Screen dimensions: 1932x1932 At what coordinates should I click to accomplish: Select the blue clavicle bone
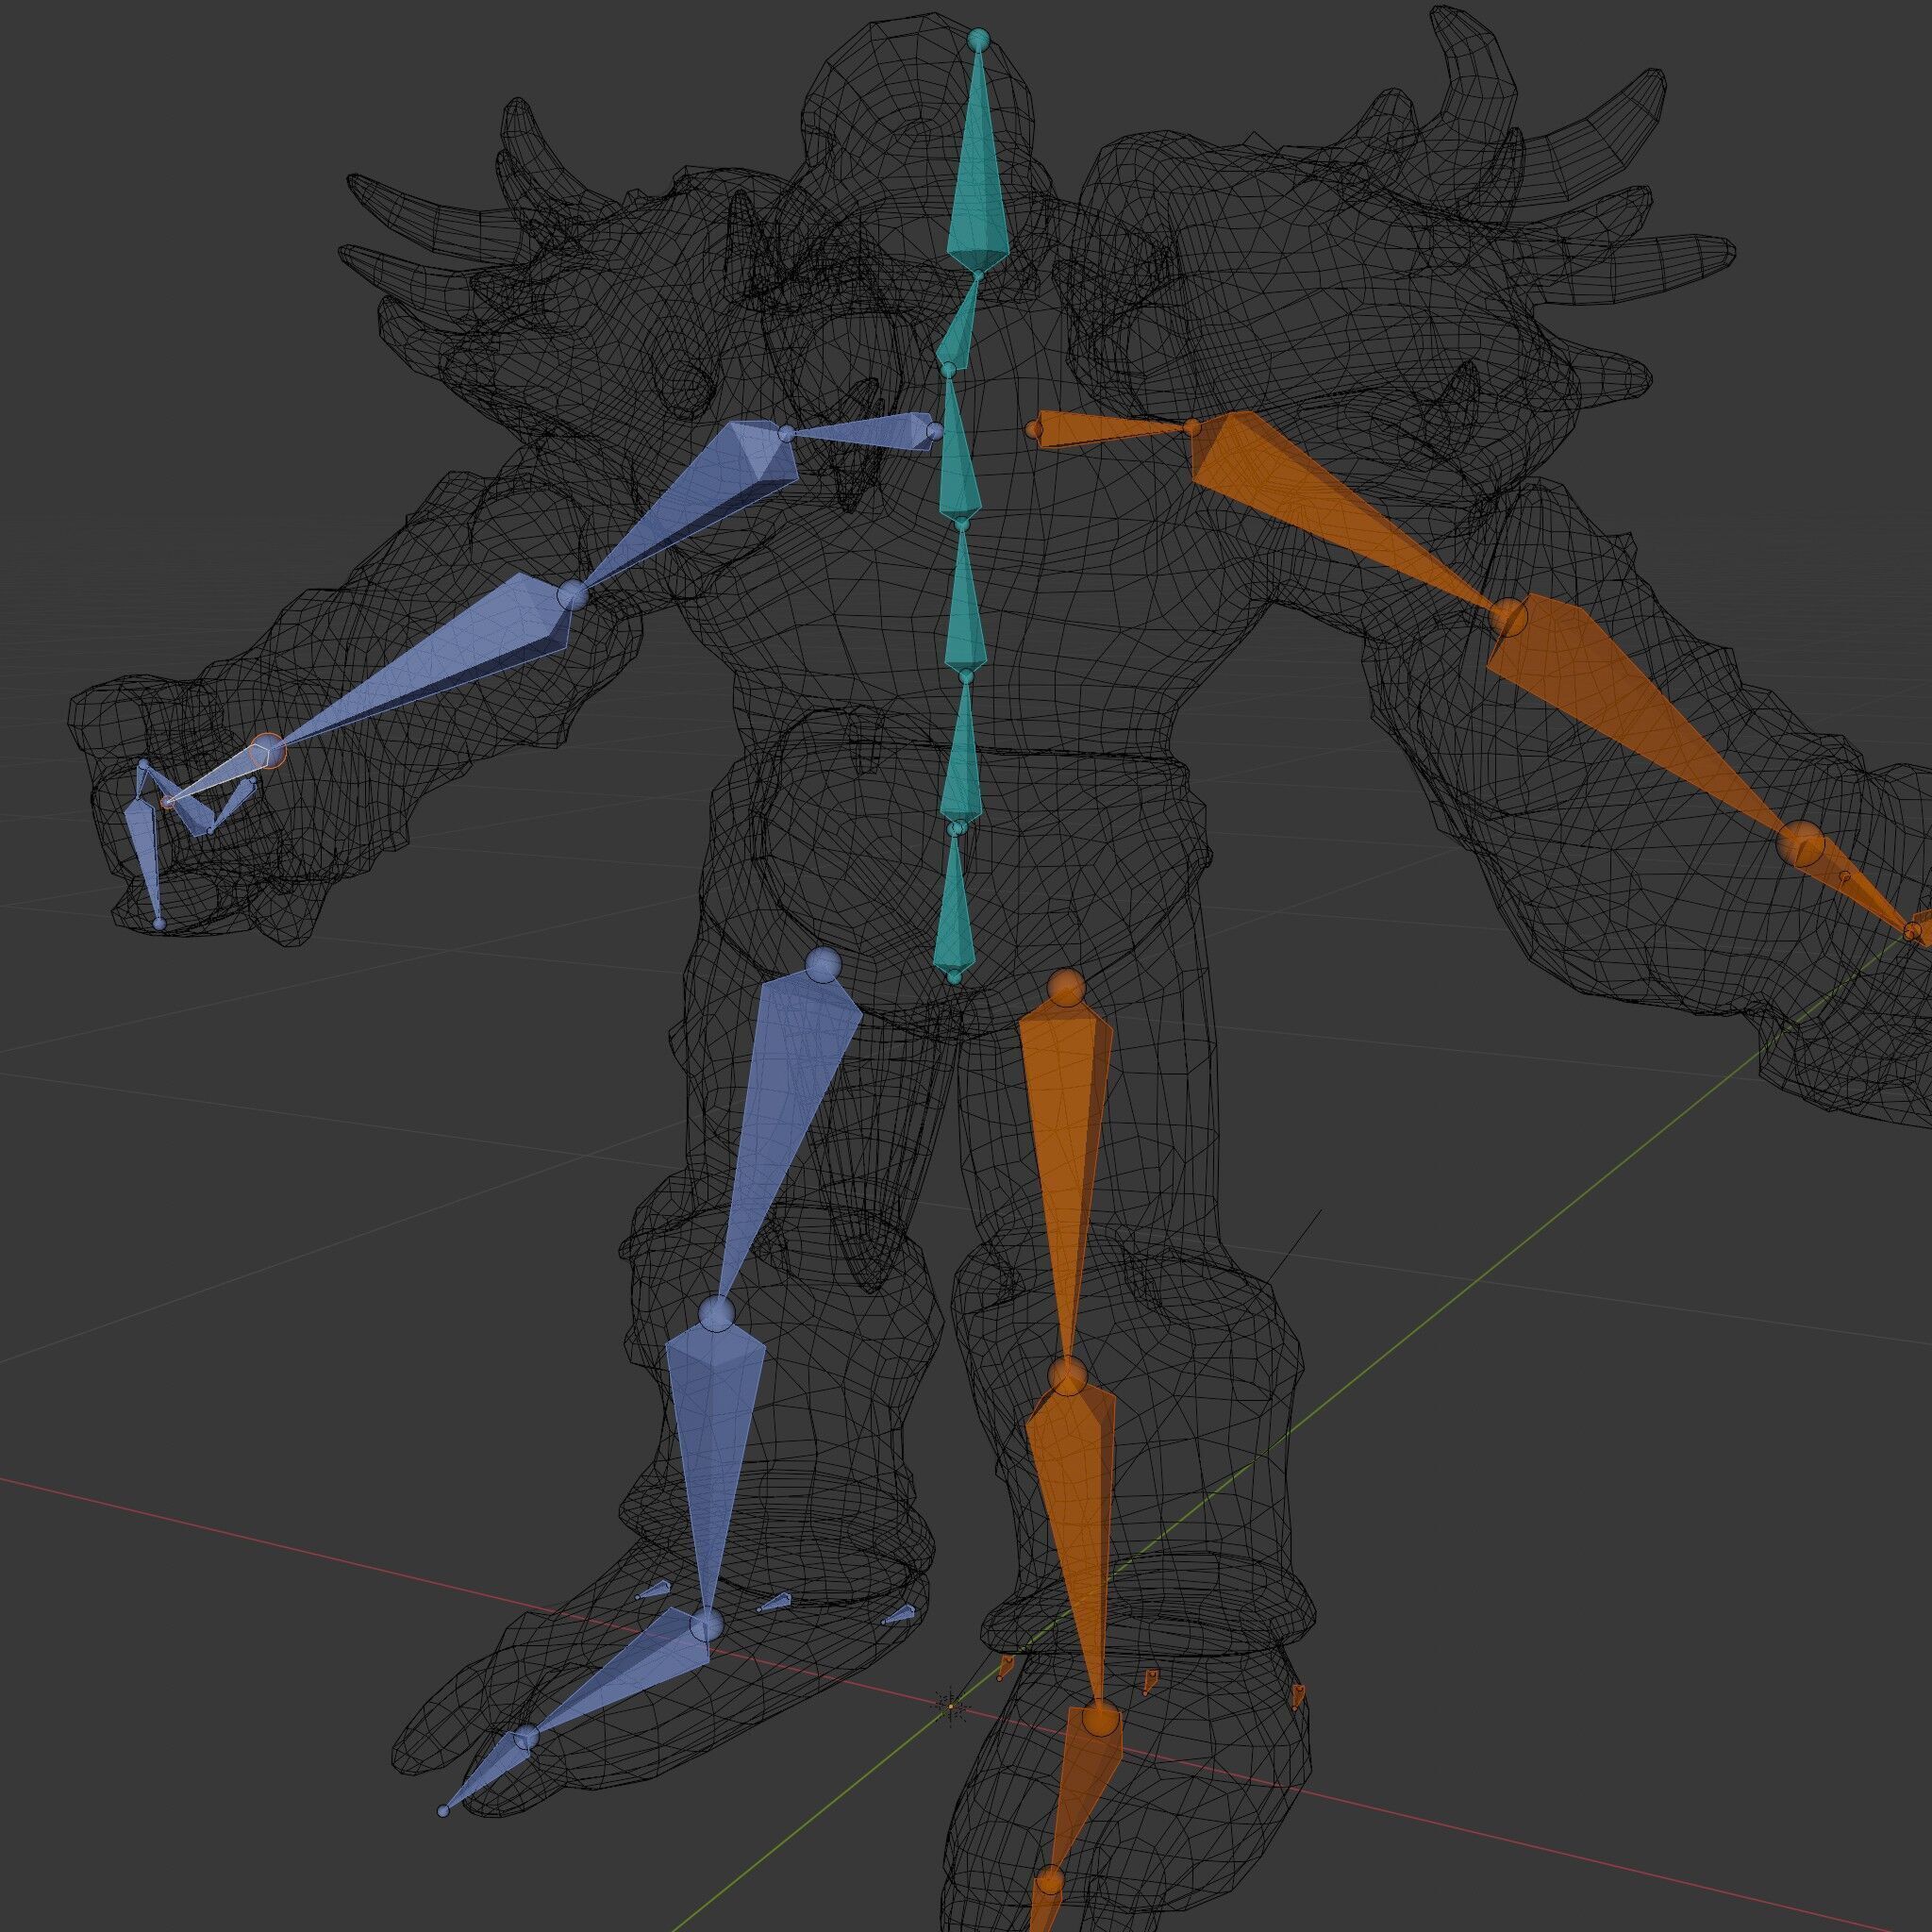tap(865, 433)
